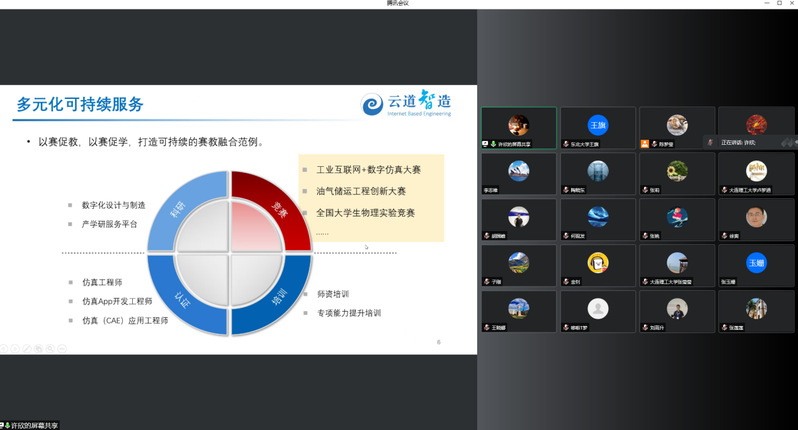Maximize the 腾讯会议 window
Viewport: 798px width, 430px height.
(x=779, y=3)
